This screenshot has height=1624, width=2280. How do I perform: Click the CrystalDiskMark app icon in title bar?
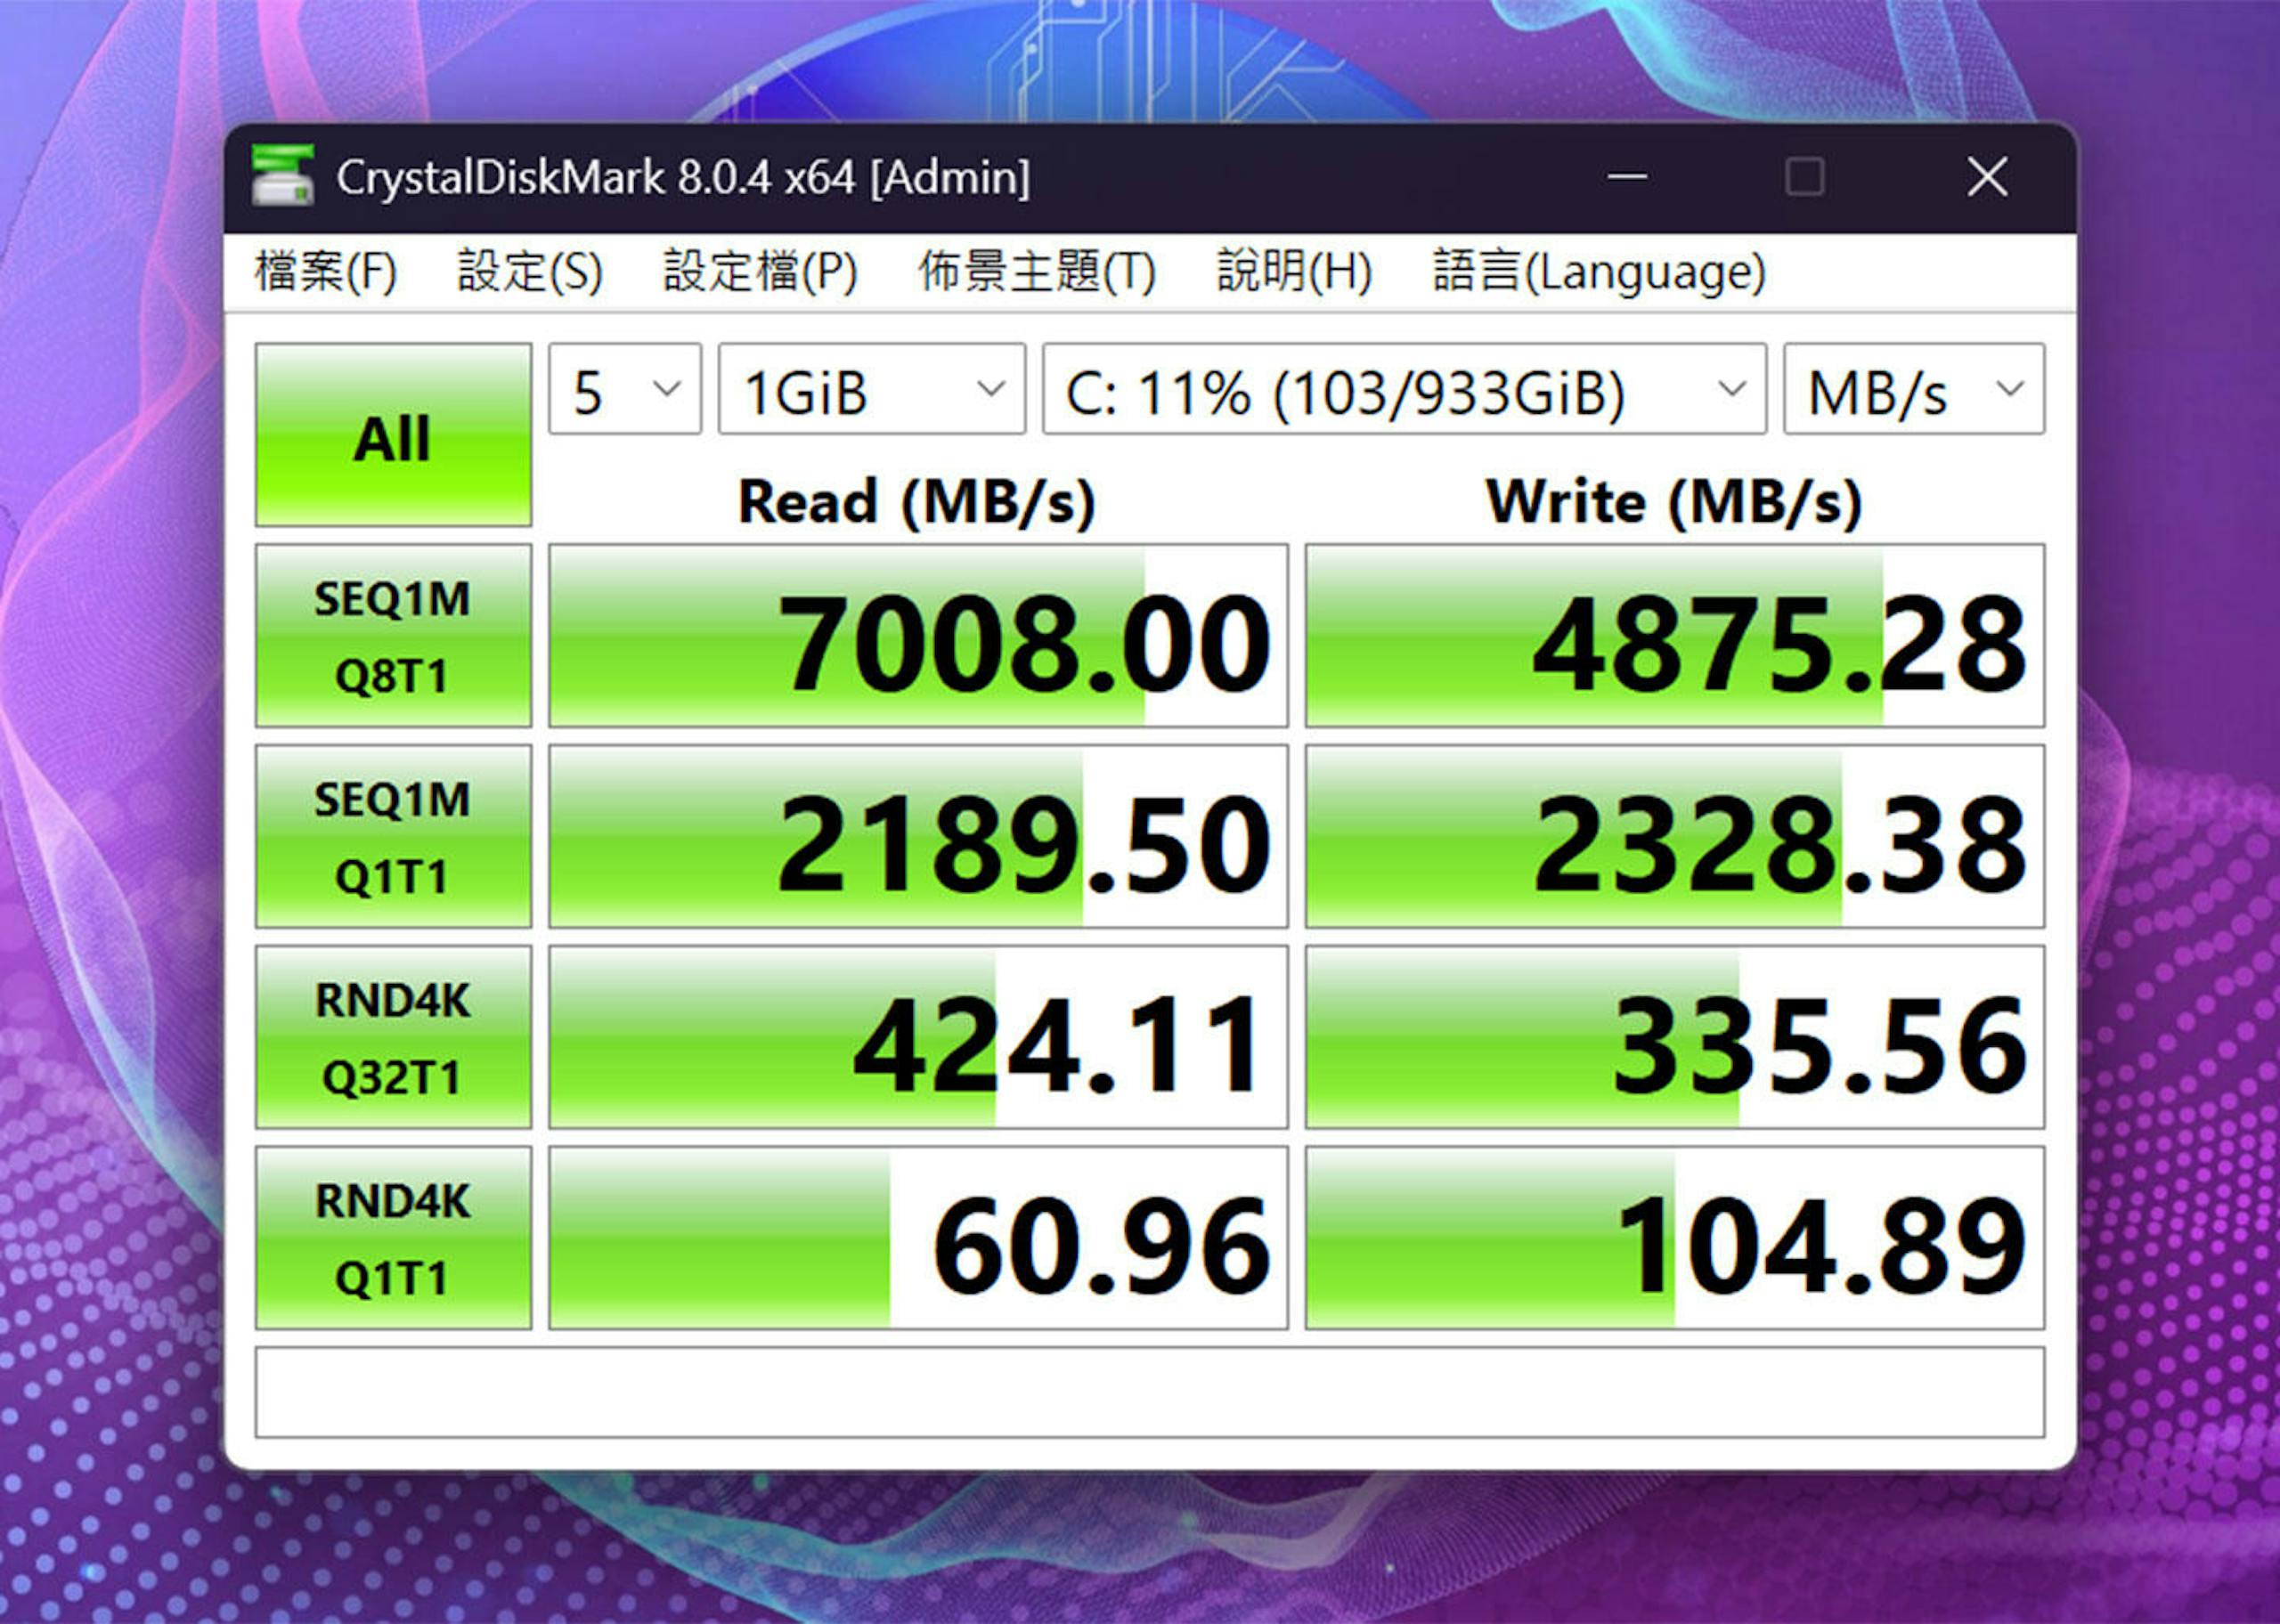point(283,176)
